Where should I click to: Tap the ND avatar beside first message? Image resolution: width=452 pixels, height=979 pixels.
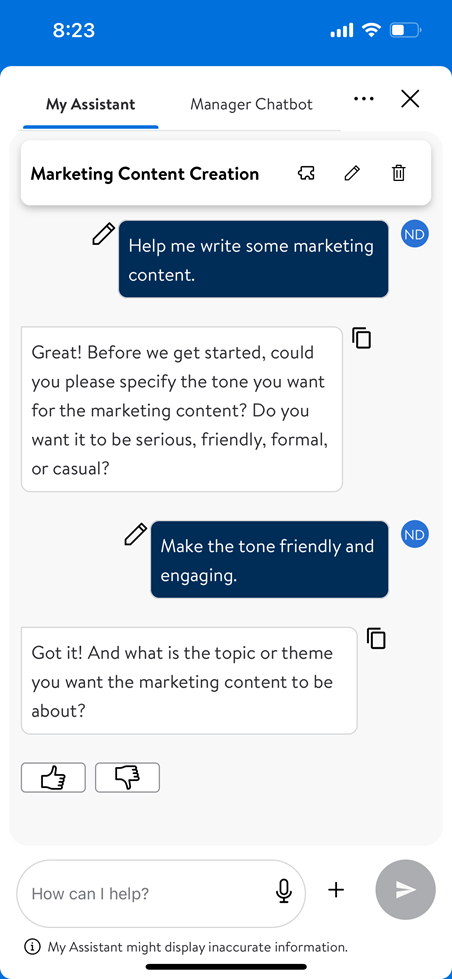click(415, 234)
